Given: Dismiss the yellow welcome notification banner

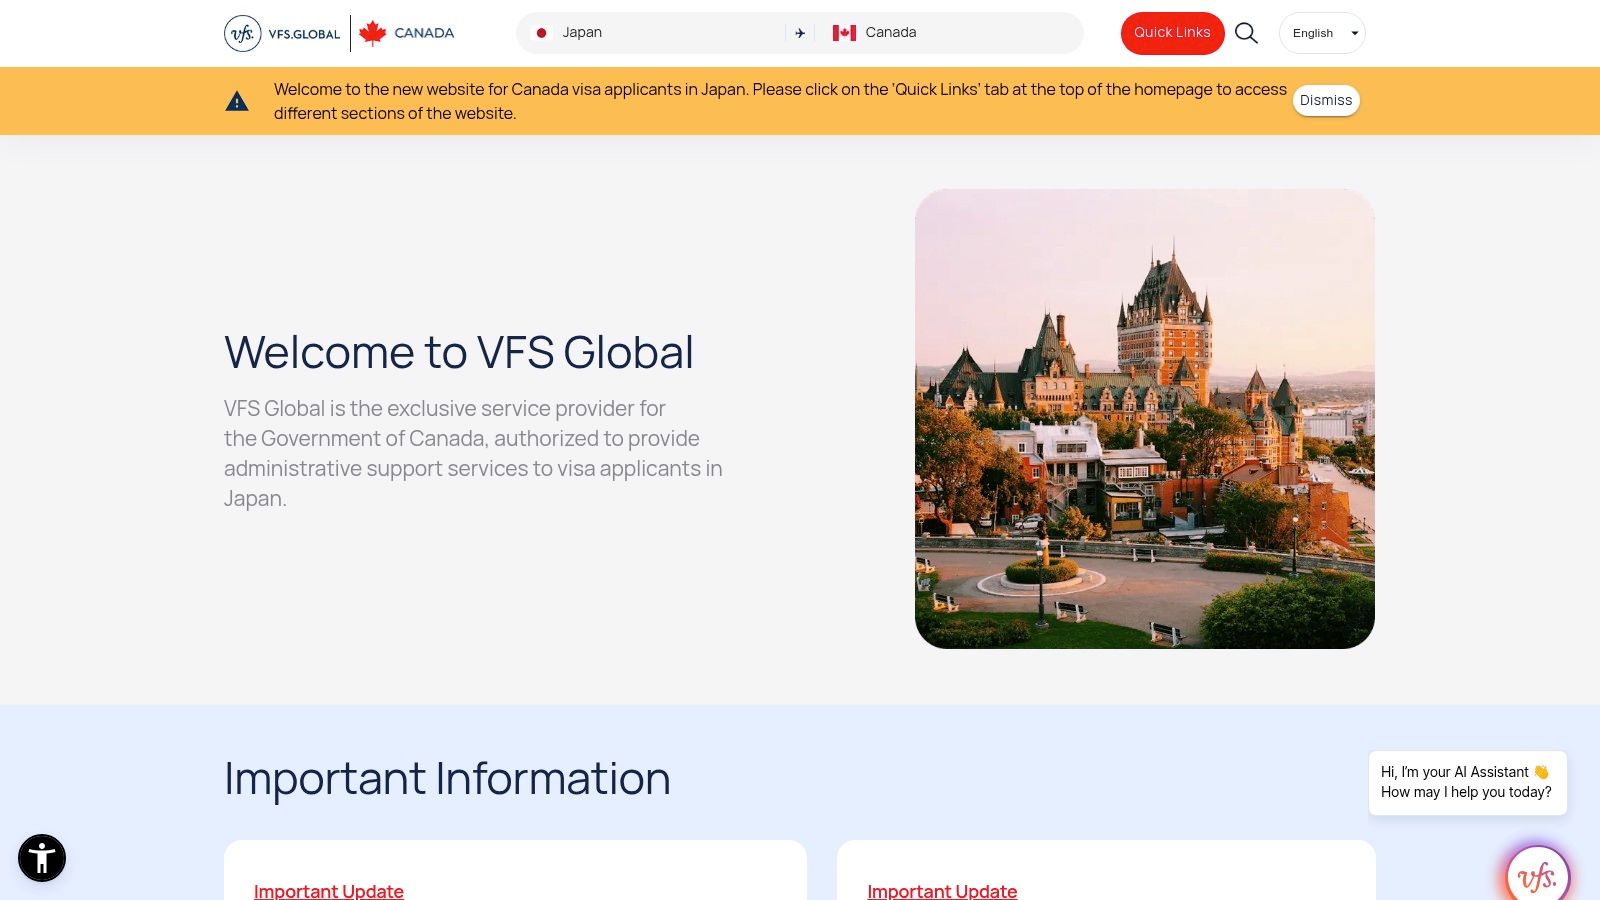Looking at the screenshot, I should (x=1325, y=101).
